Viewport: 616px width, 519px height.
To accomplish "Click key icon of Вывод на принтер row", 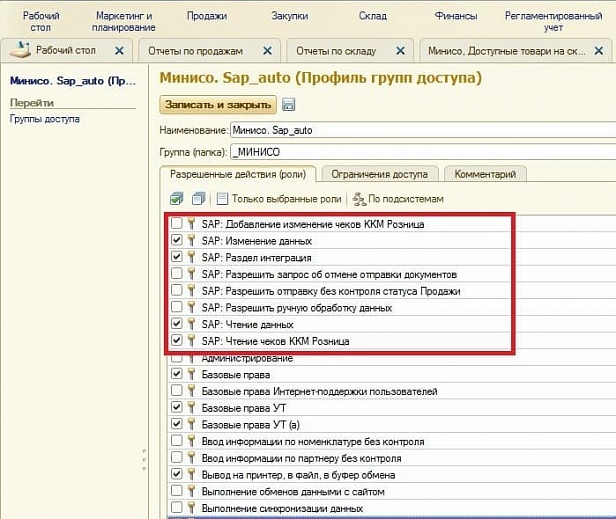I will pos(191,475).
